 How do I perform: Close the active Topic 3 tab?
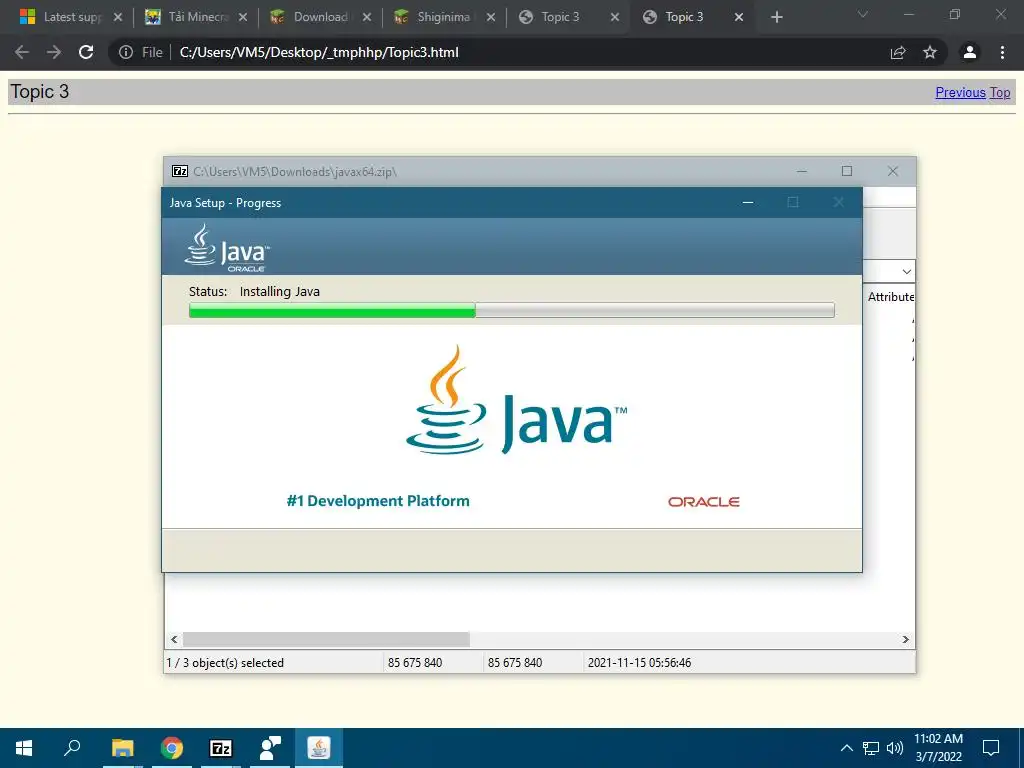739,17
